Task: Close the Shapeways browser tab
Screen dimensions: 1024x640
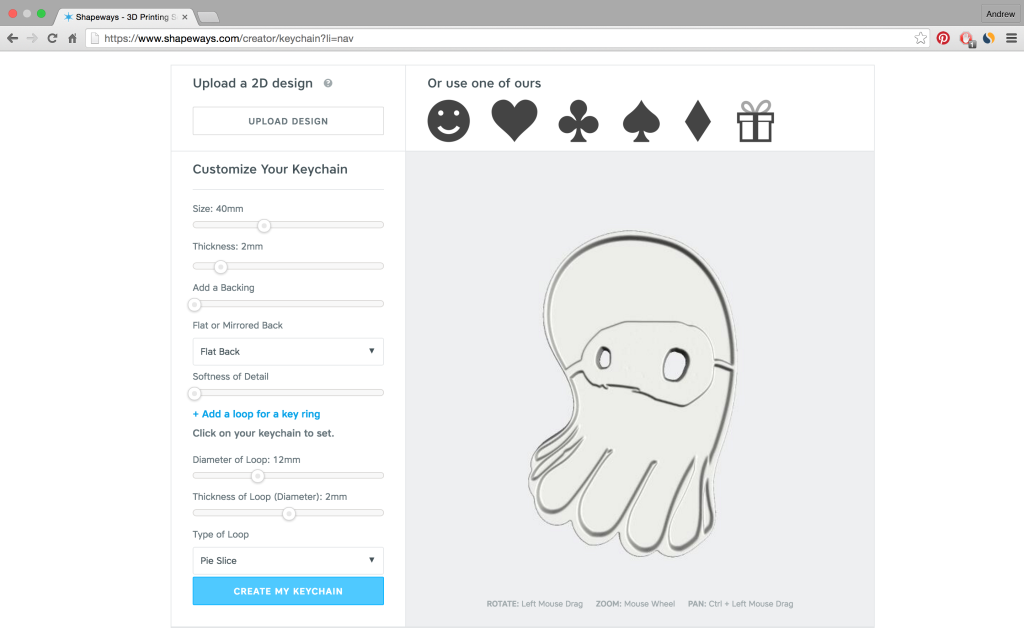Action: coord(185,17)
